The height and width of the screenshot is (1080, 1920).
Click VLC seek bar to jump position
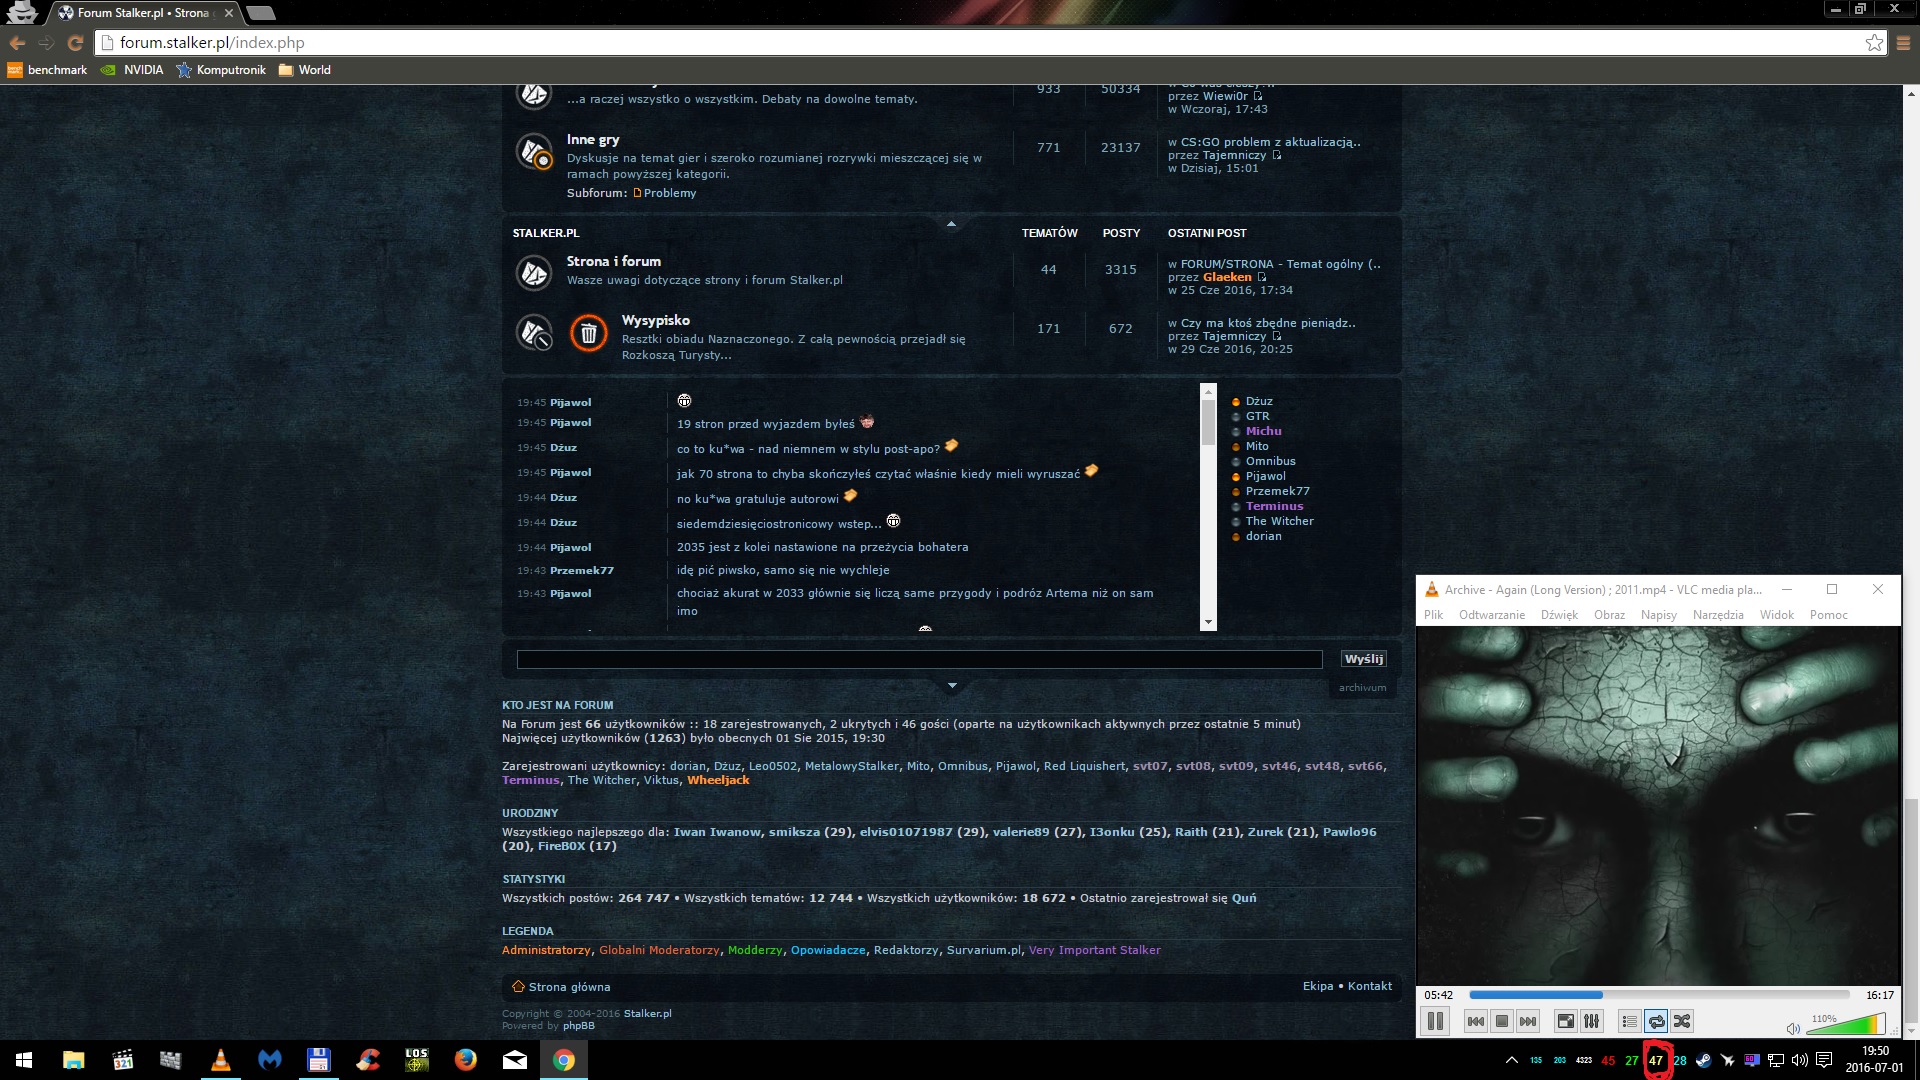(1660, 995)
